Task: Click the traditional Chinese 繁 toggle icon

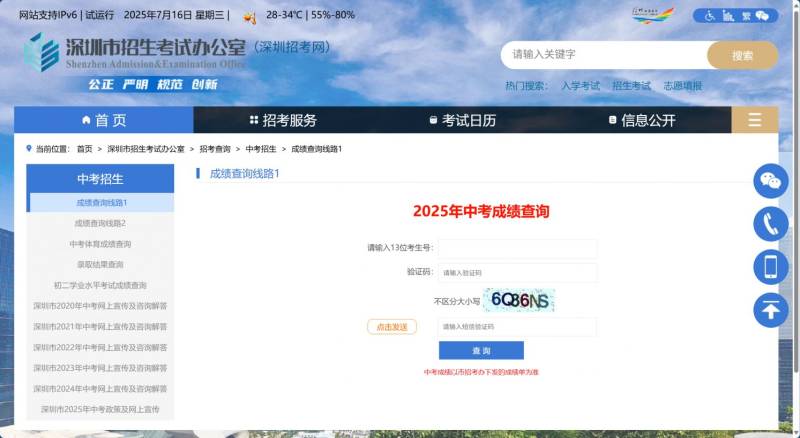Action: tap(745, 16)
